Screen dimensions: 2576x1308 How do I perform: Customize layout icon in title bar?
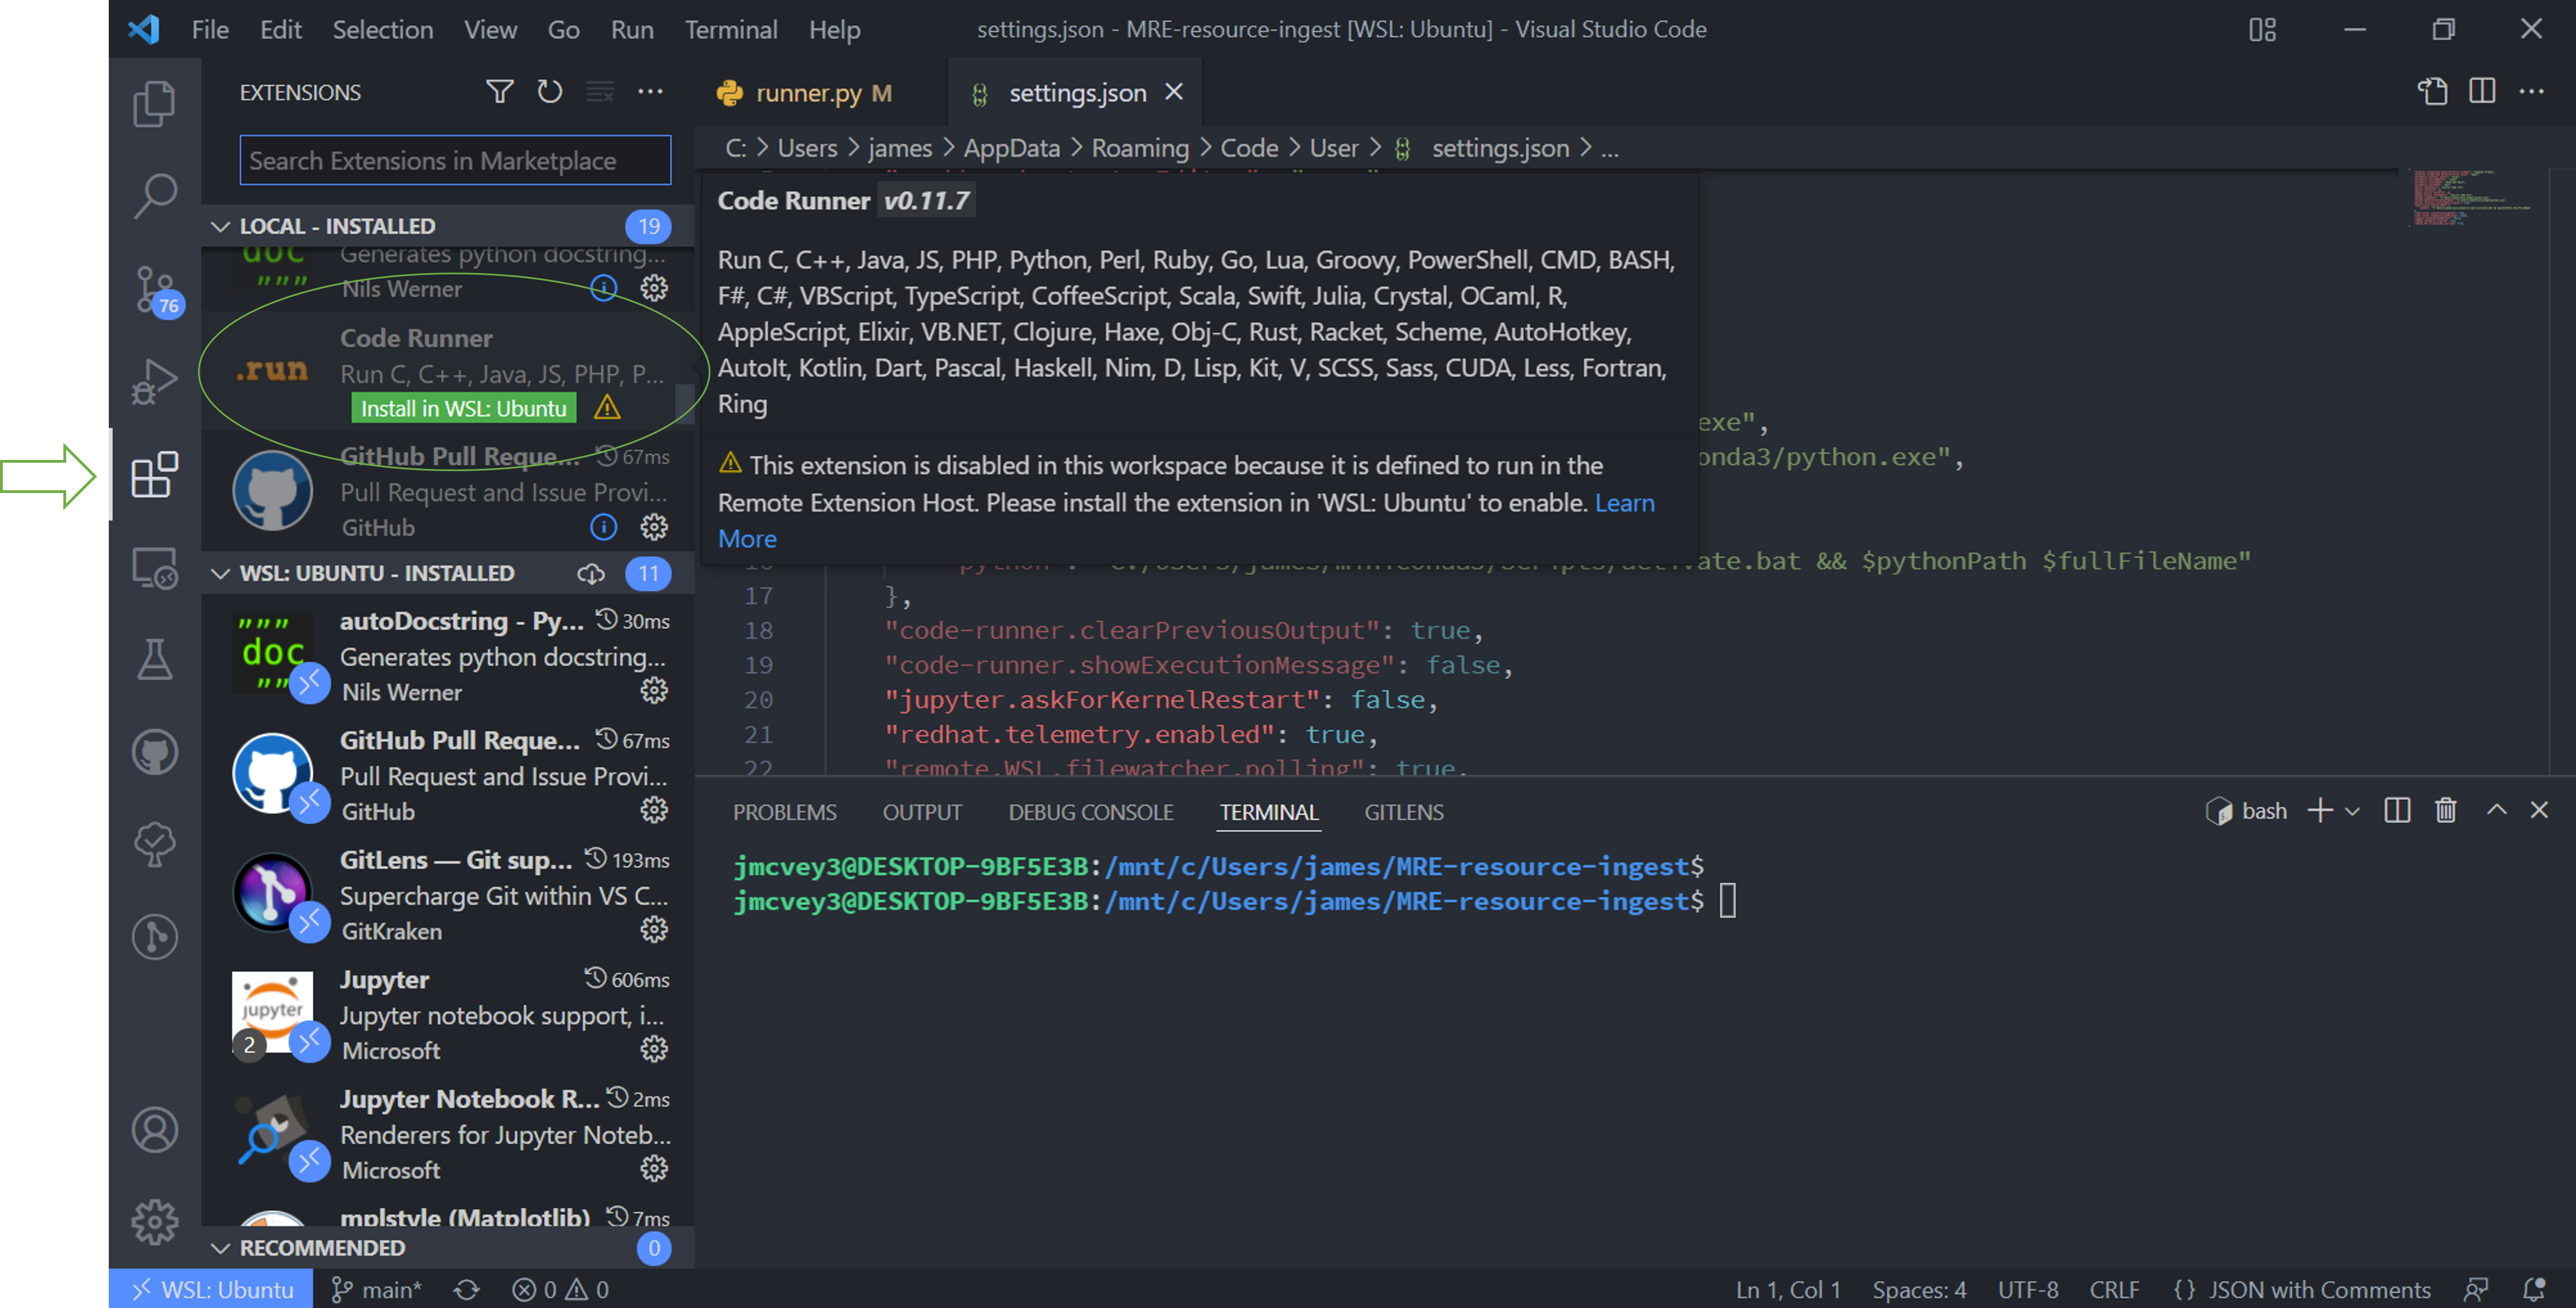(x=2262, y=29)
